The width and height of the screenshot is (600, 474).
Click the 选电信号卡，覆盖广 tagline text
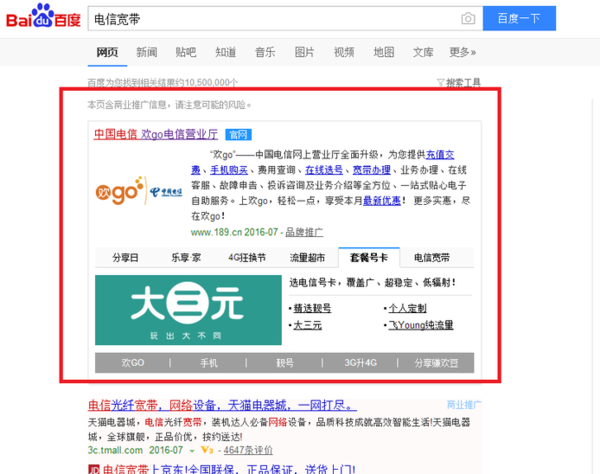click(x=373, y=283)
